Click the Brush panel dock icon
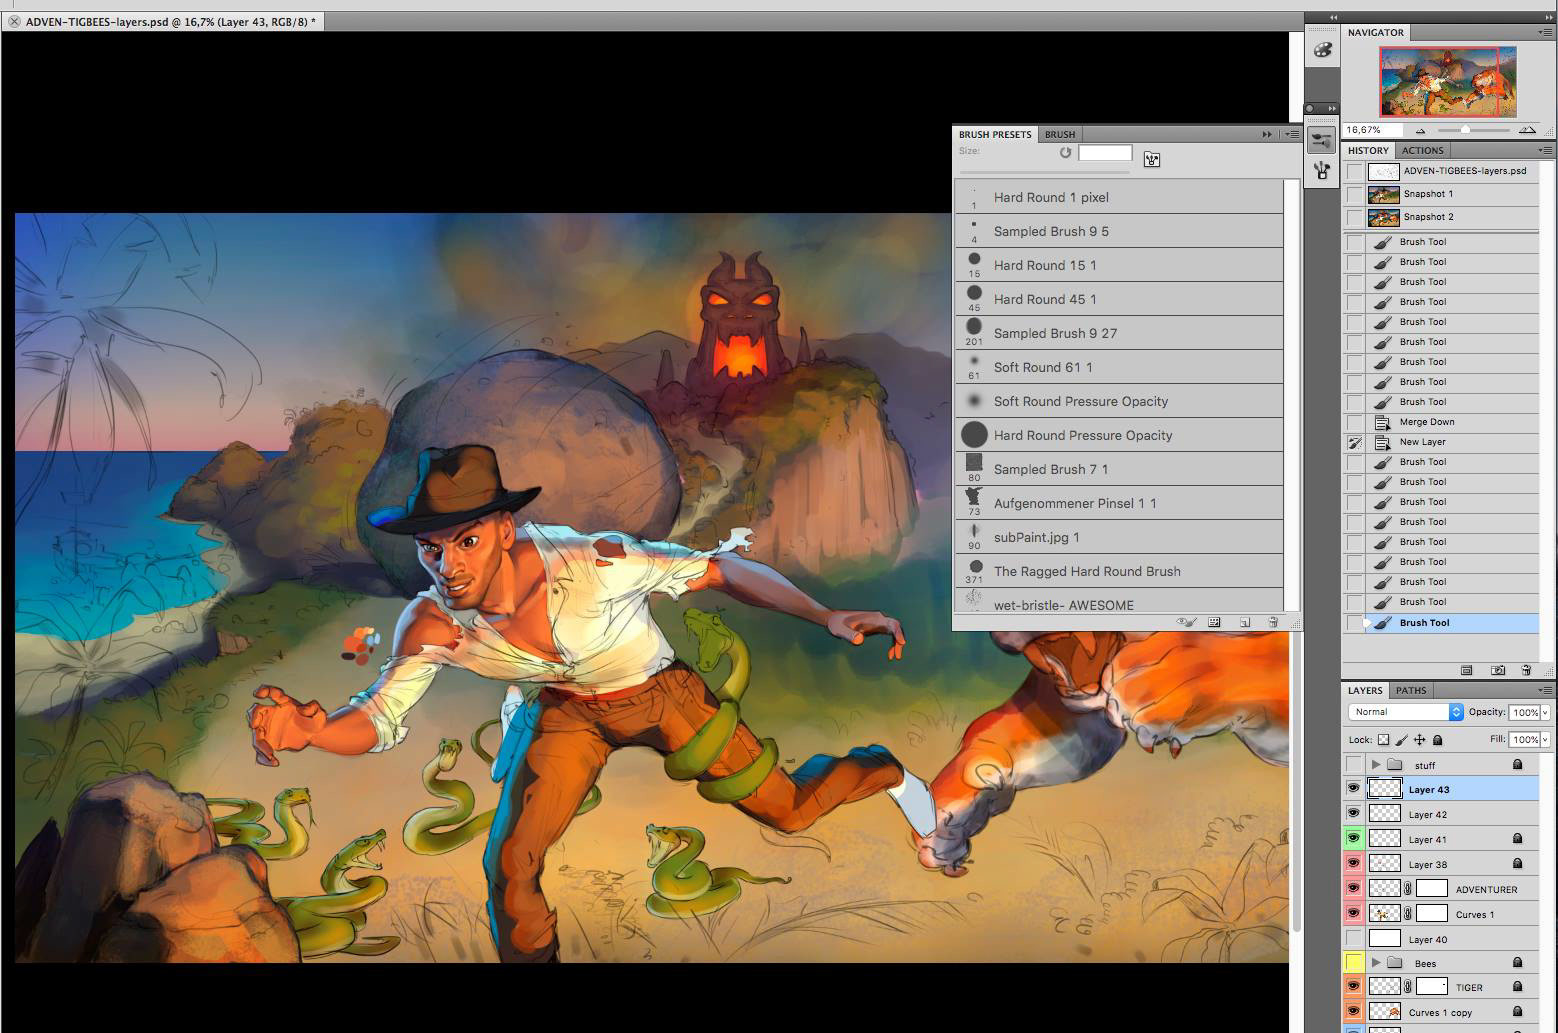Screen dimensions: 1558x1033 [1322, 140]
